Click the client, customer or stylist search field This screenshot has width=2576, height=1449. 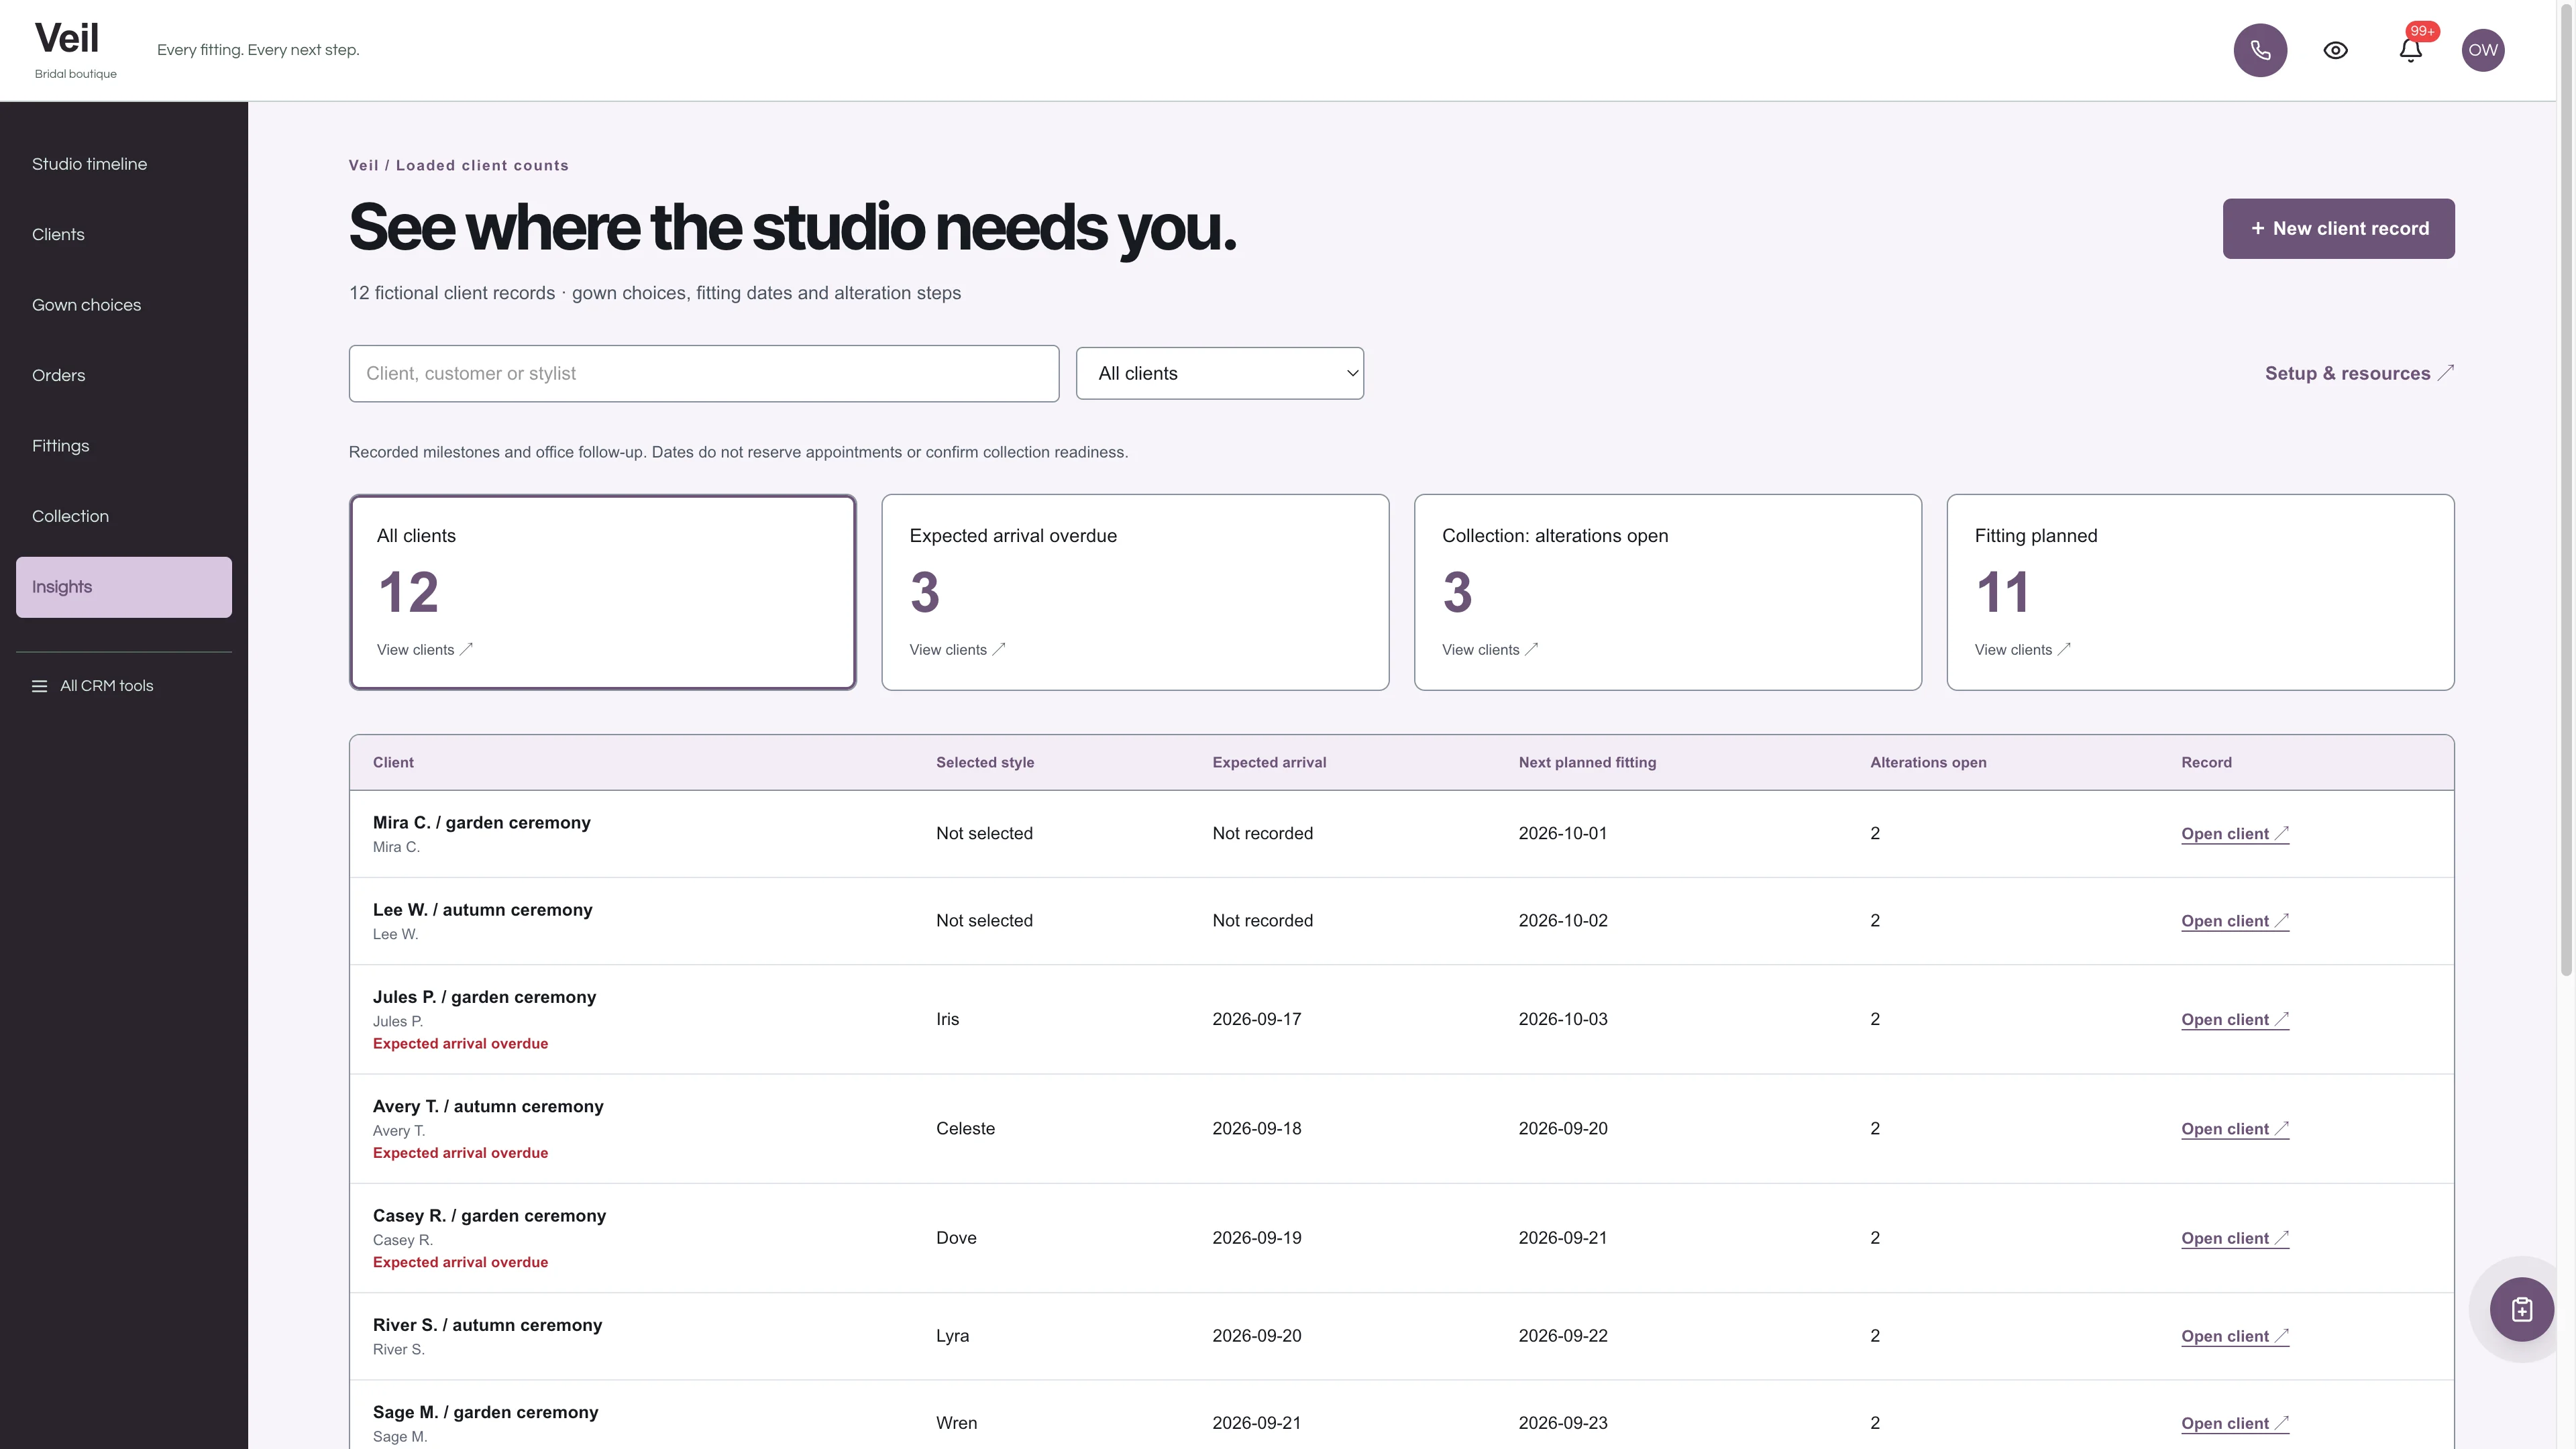704,374
